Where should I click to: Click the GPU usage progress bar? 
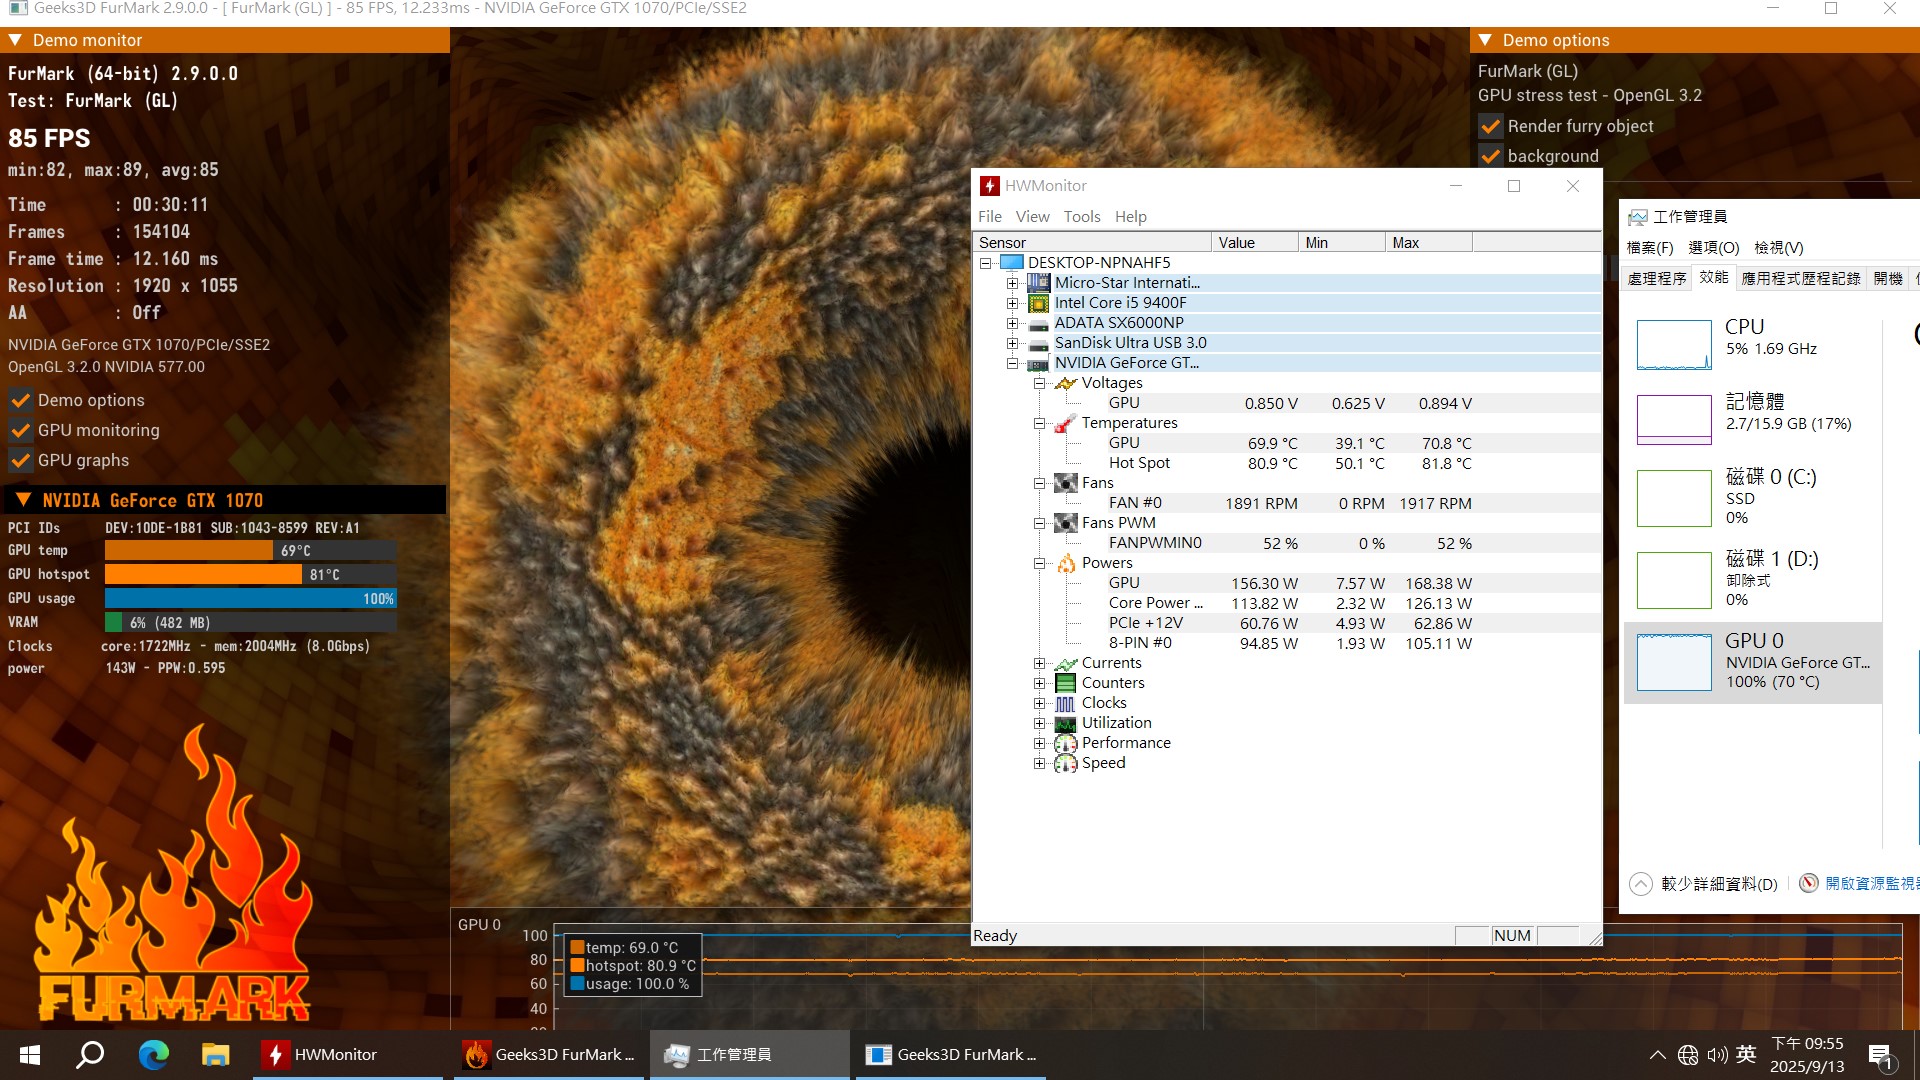pyautogui.click(x=250, y=599)
